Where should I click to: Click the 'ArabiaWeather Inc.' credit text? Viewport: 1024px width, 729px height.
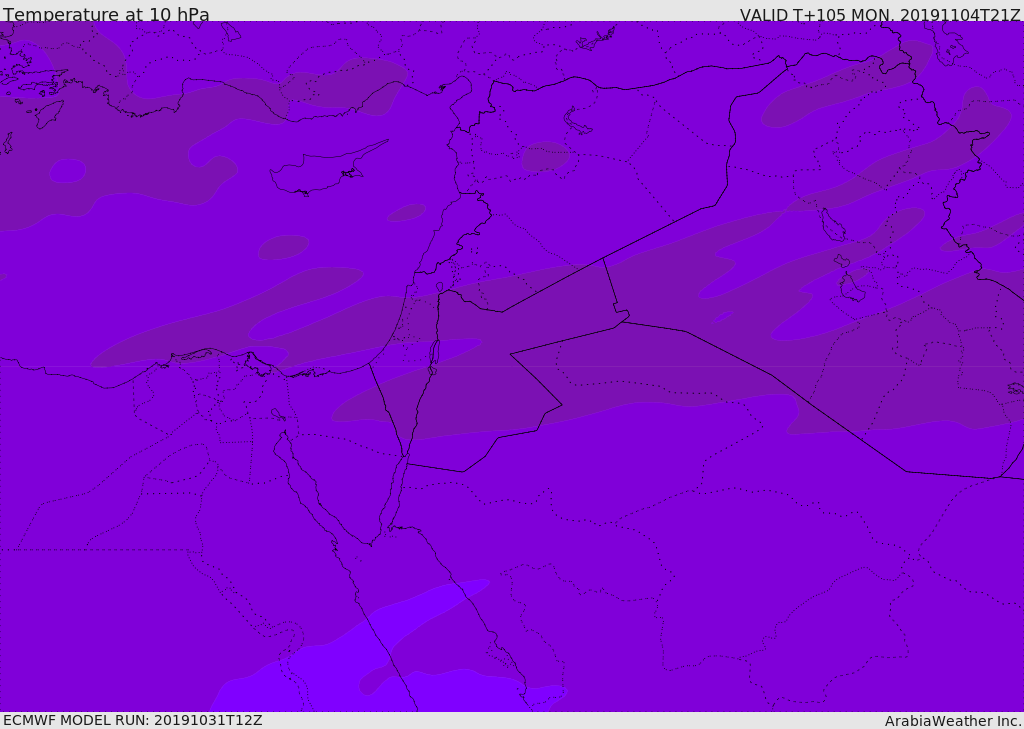[x=953, y=721]
